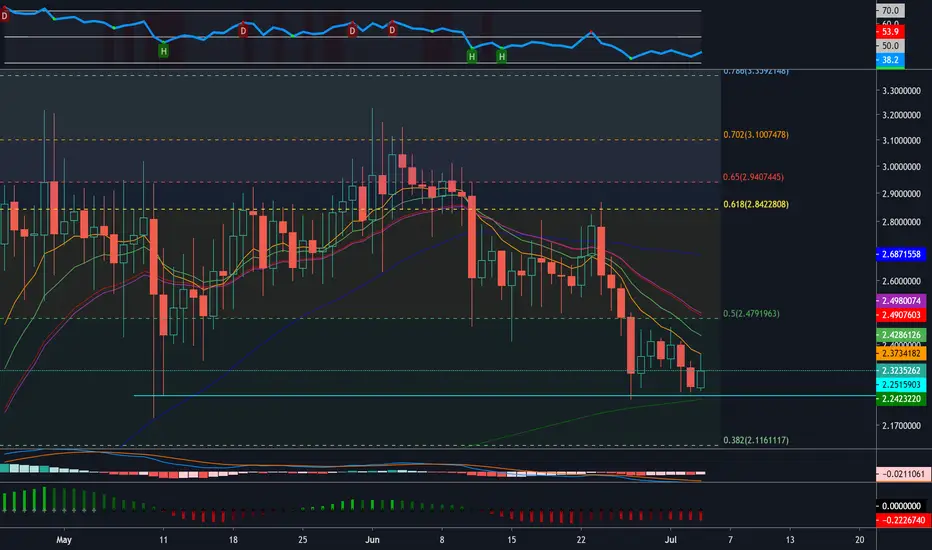Click the 0.5(2.4791963) Fibonacci label
Screen dimensions: 932x550
coord(751,313)
